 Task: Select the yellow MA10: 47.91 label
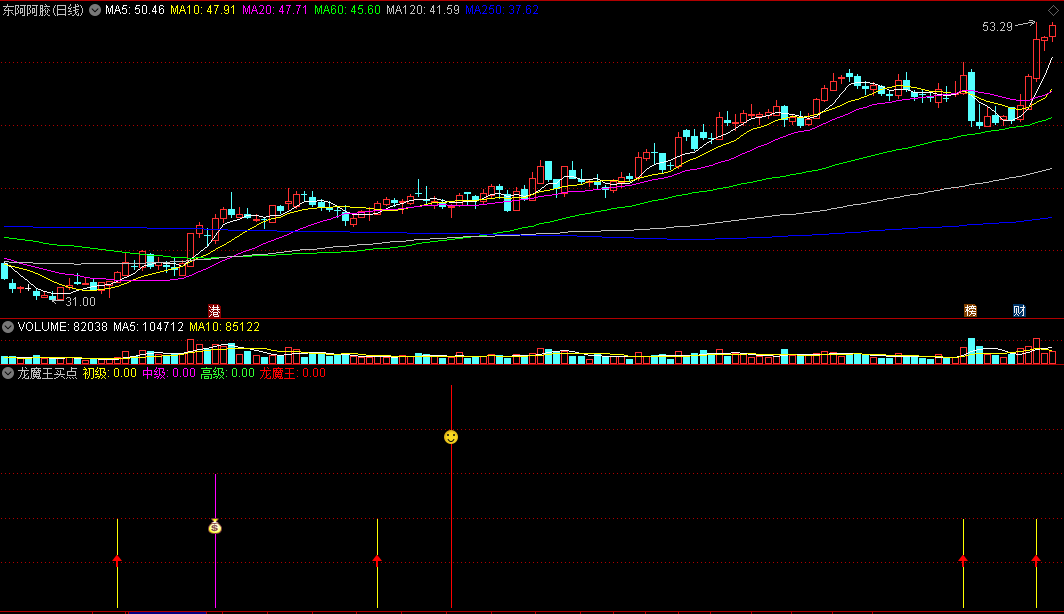(203, 10)
